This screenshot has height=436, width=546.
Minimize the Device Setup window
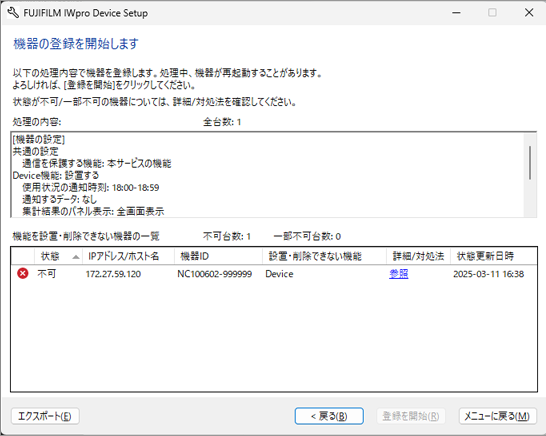pos(456,13)
